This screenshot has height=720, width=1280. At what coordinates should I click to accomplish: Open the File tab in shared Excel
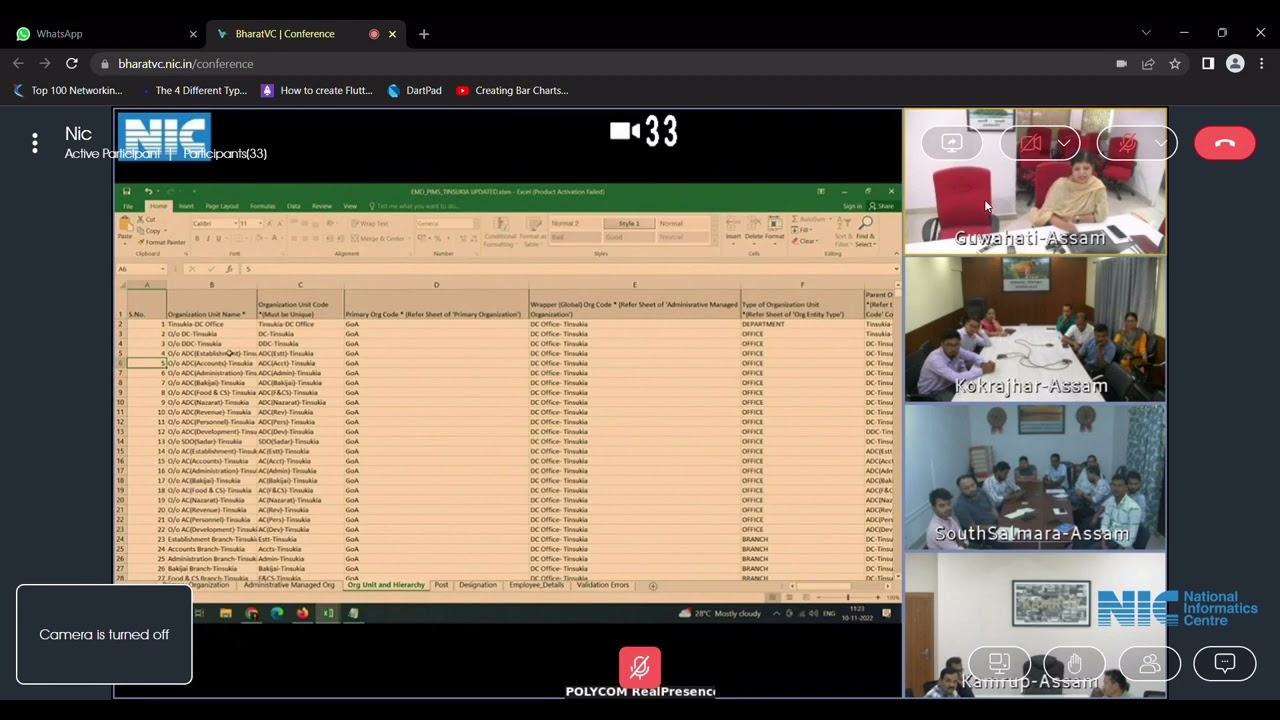tap(128, 206)
